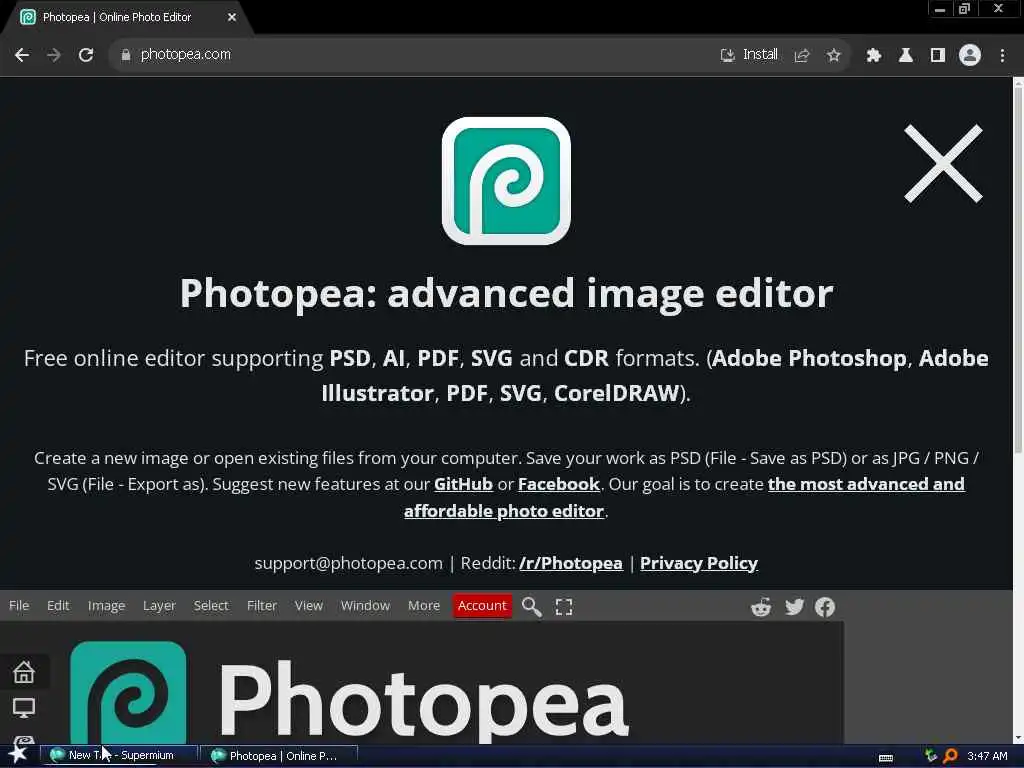Open Photopea Edit menu
Viewport: 1024px width, 768px height.
[x=58, y=605]
